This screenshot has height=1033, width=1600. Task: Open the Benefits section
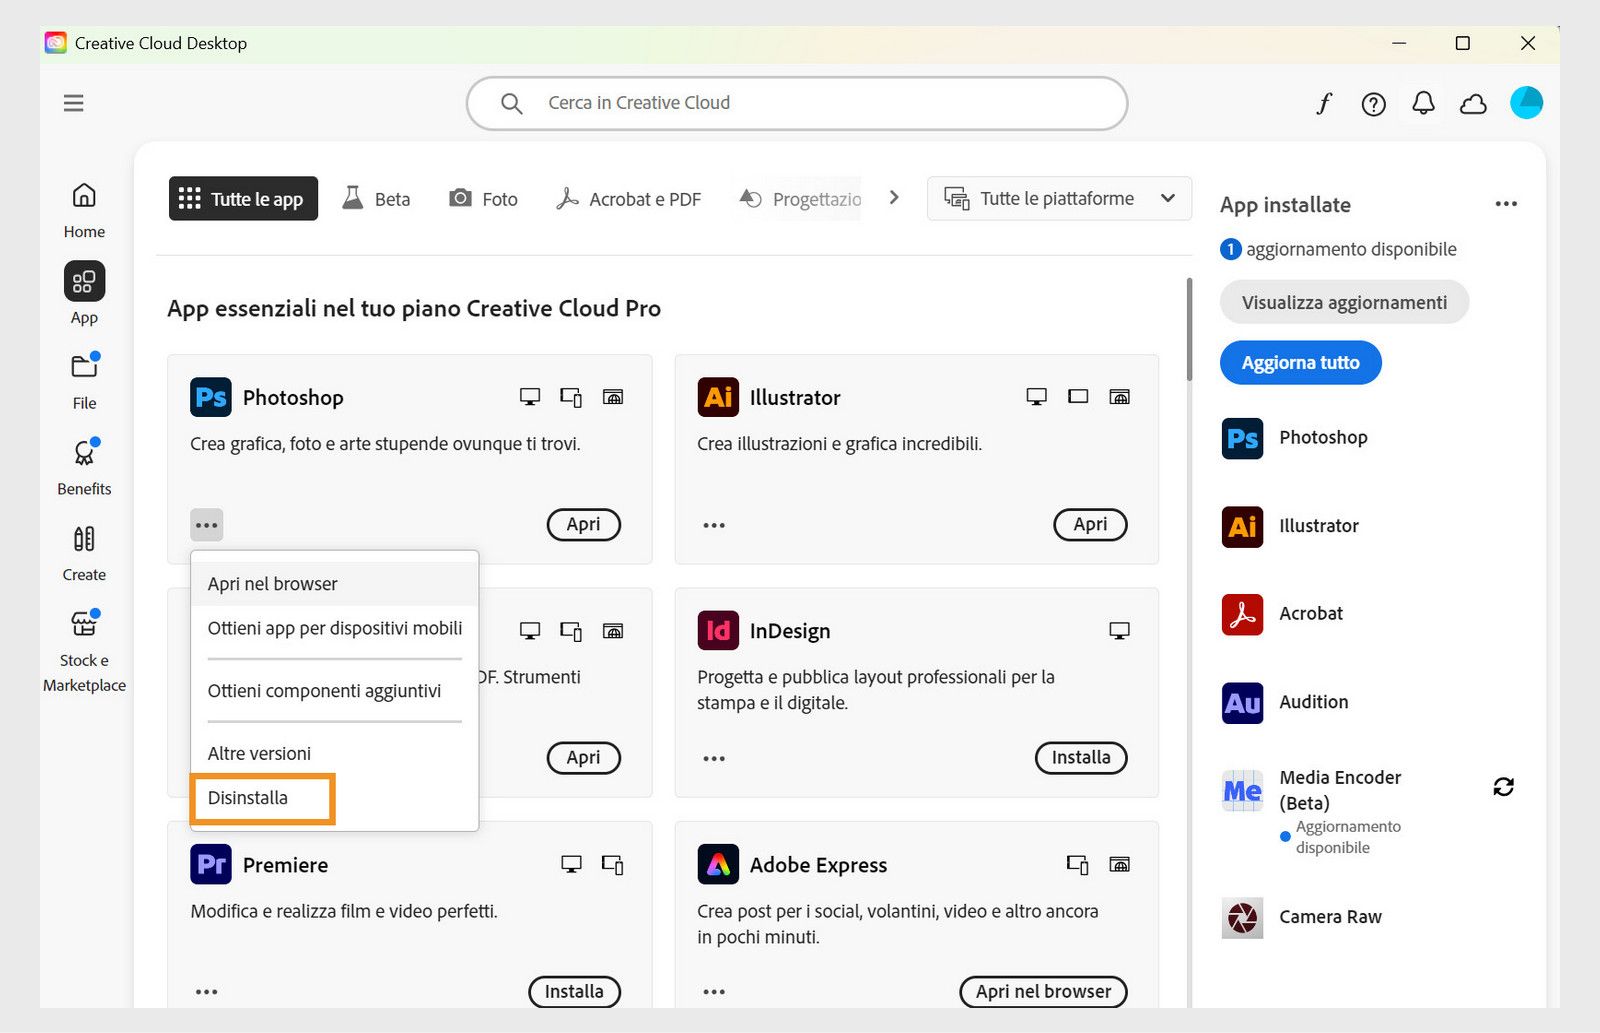point(84,463)
